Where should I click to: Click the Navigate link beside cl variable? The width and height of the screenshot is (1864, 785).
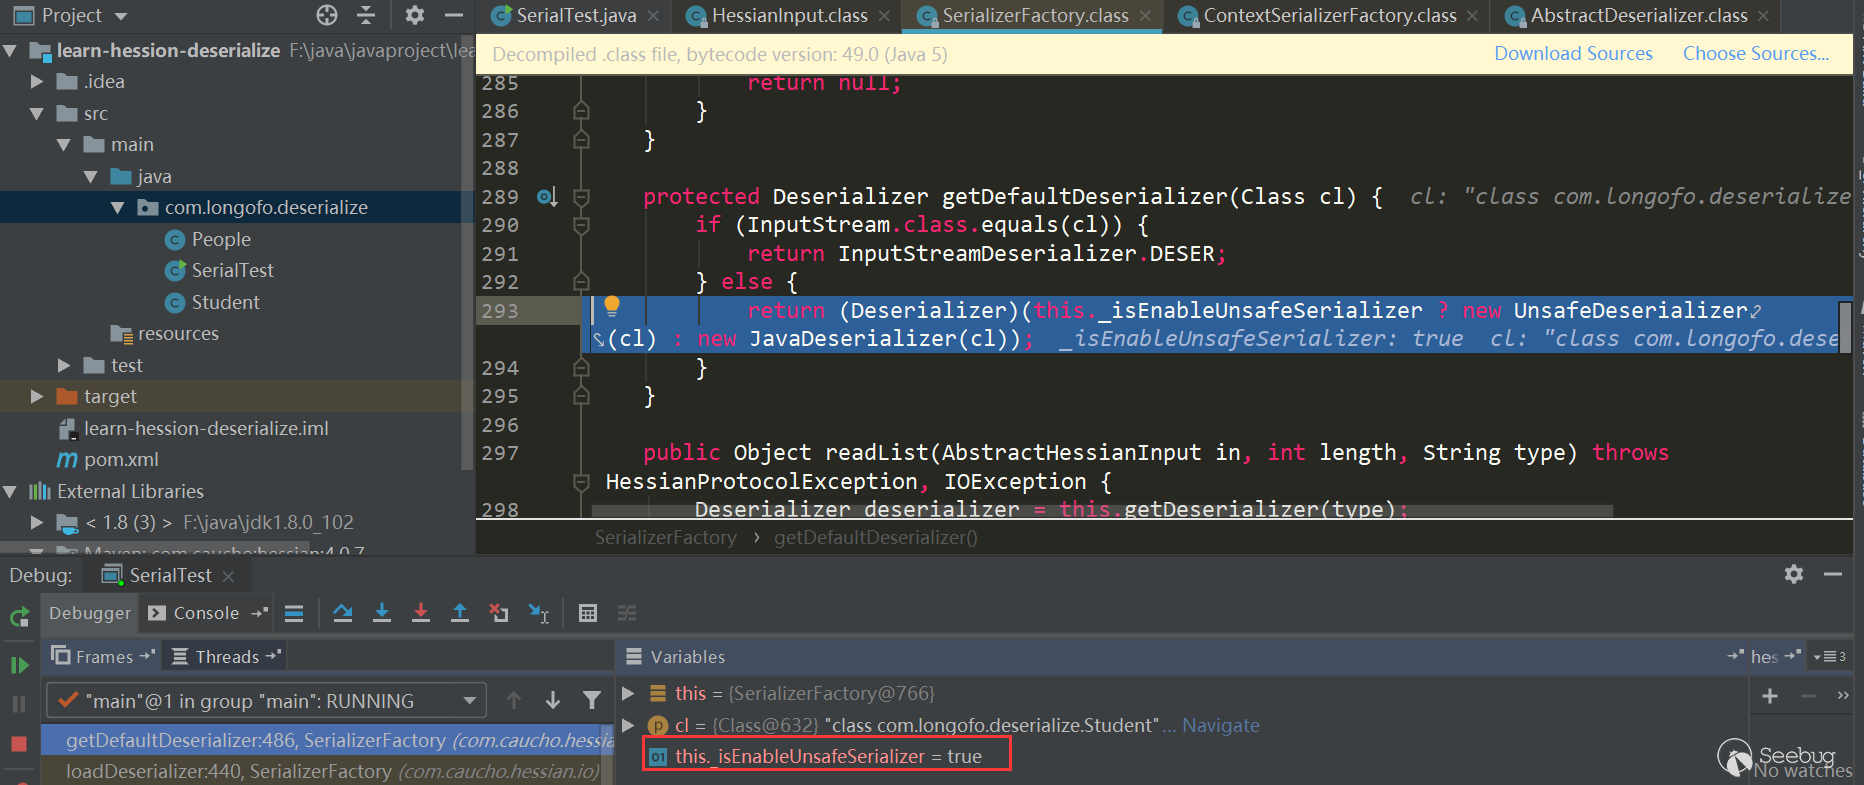pos(1220,725)
